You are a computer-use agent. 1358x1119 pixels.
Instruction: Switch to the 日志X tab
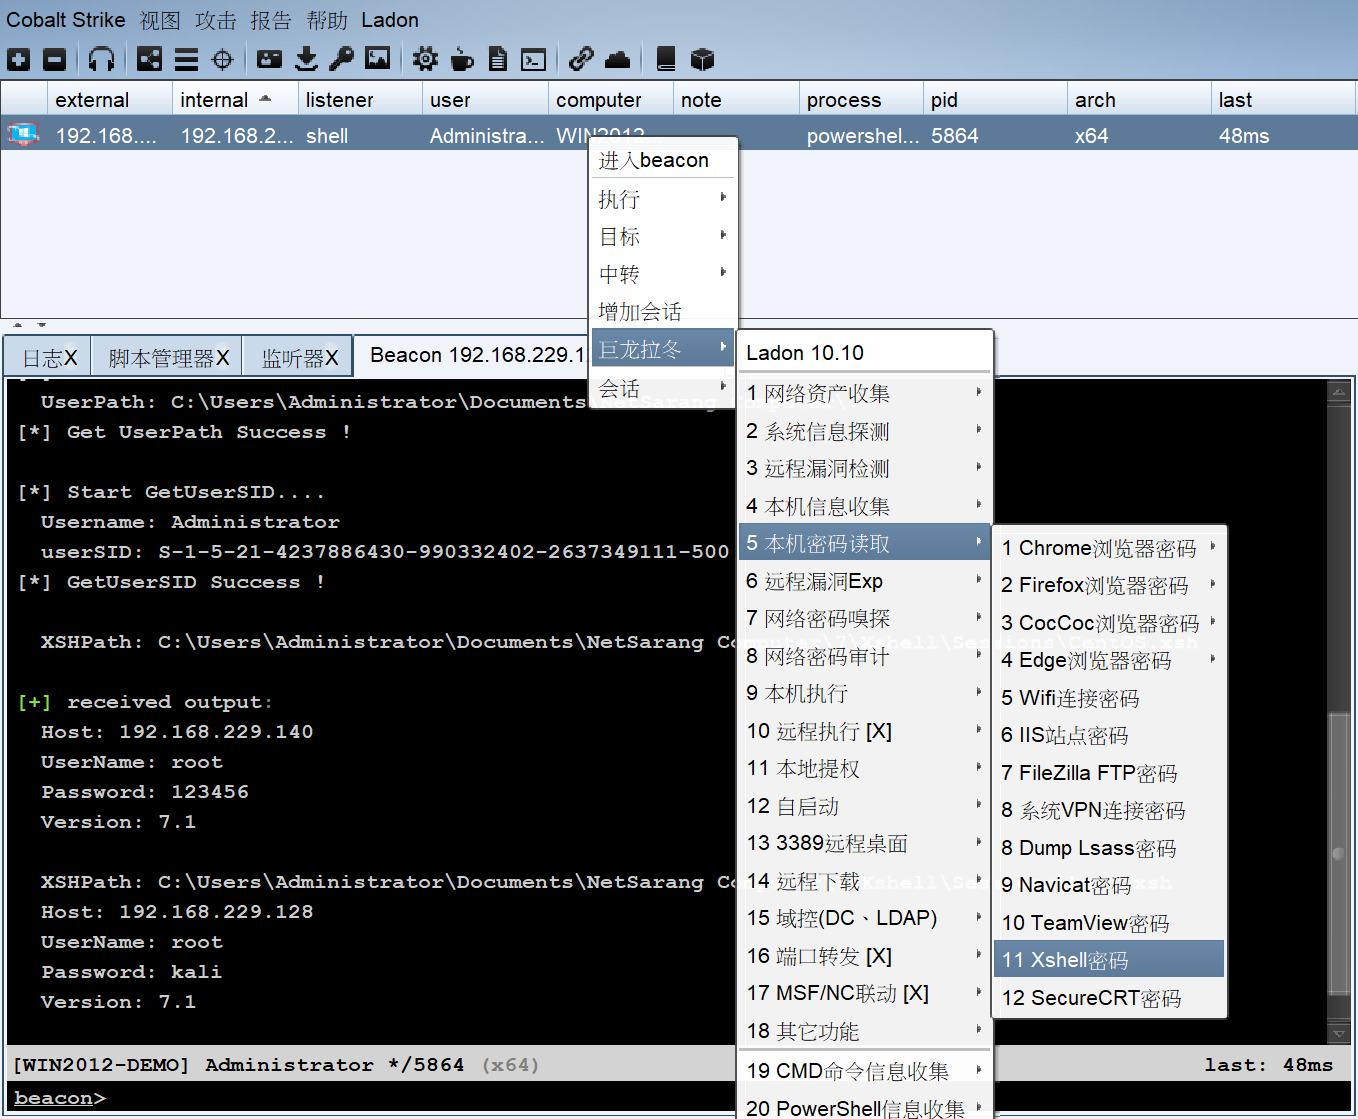click(x=49, y=357)
